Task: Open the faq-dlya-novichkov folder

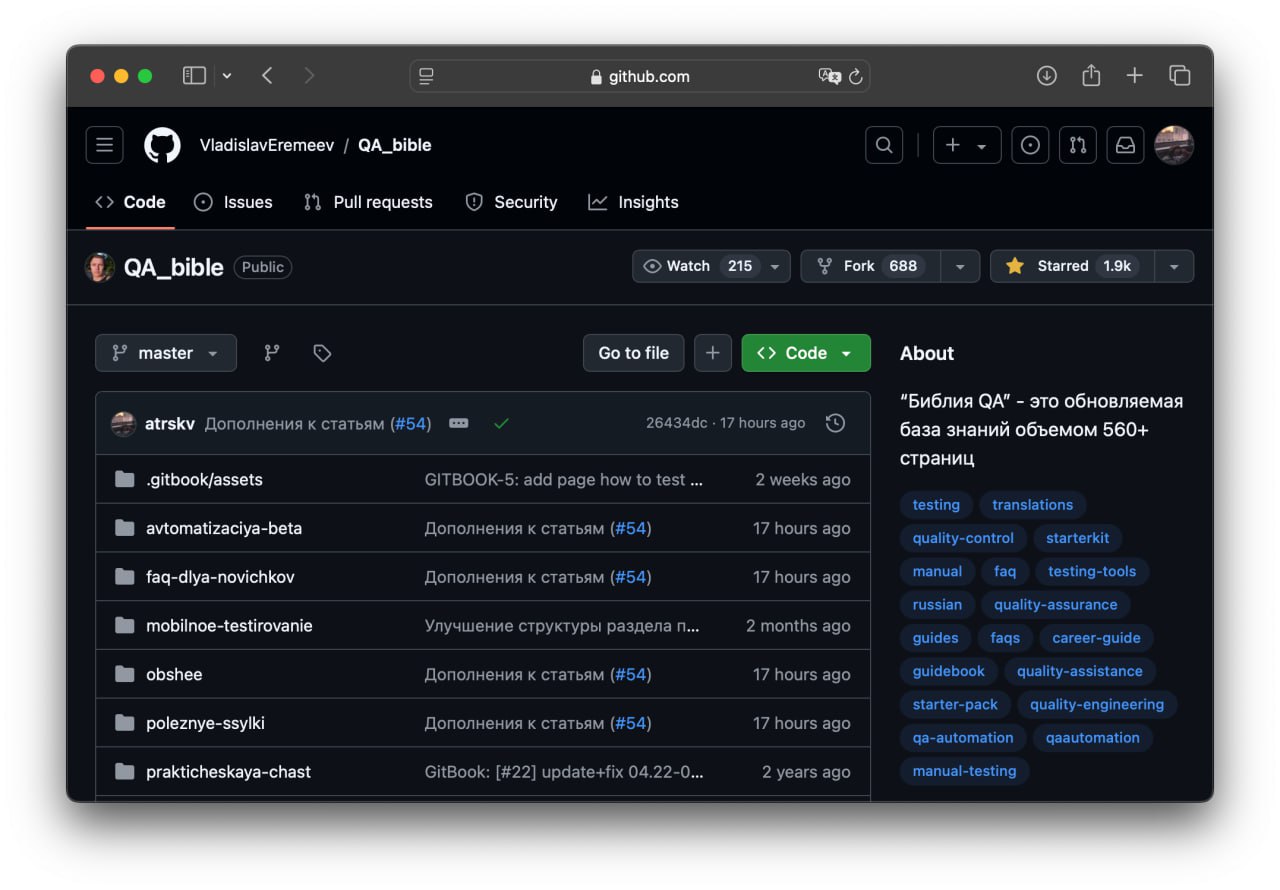Action: [220, 577]
